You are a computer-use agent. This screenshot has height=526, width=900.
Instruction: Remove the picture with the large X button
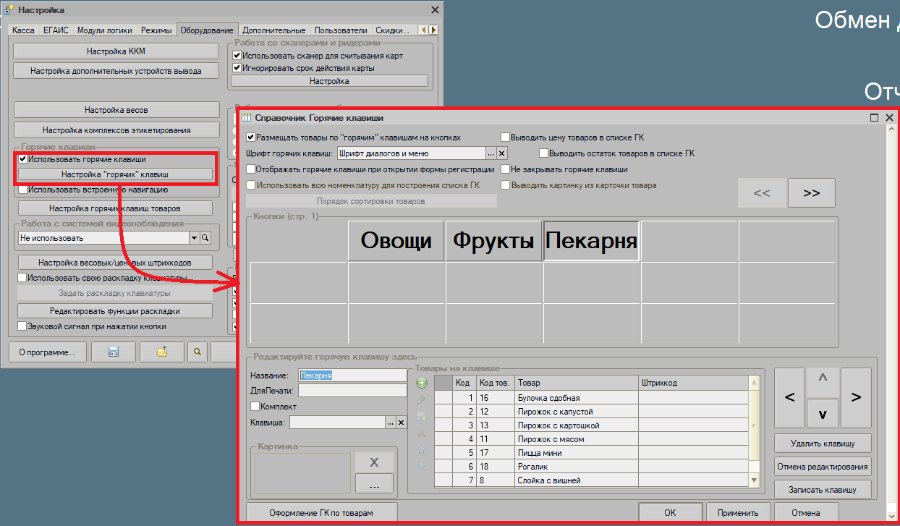pyautogui.click(x=374, y=462)
